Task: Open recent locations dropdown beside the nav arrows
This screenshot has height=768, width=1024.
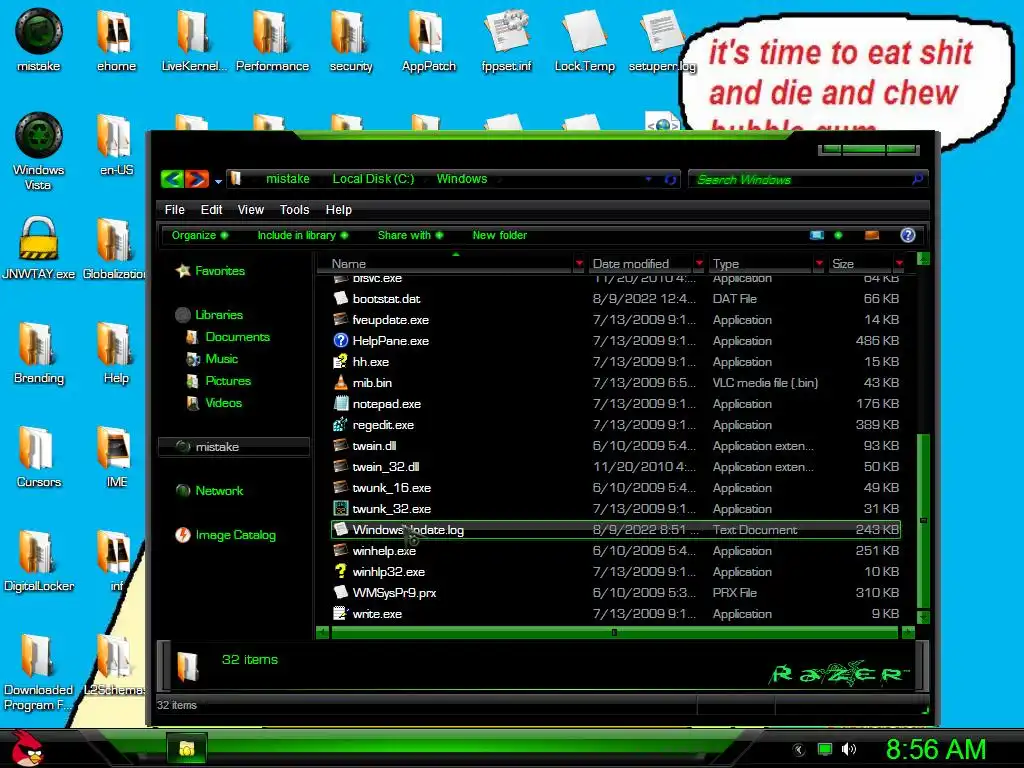Action: [218, 181]
